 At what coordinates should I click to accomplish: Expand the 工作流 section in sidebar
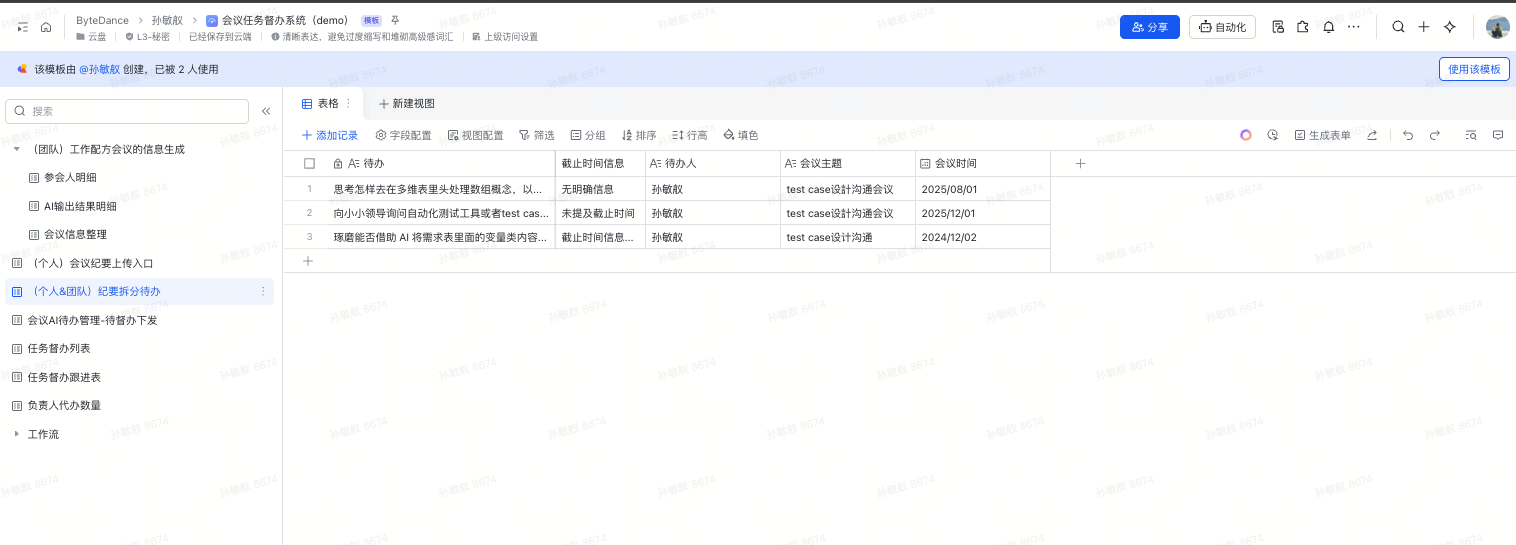(16, 434)
